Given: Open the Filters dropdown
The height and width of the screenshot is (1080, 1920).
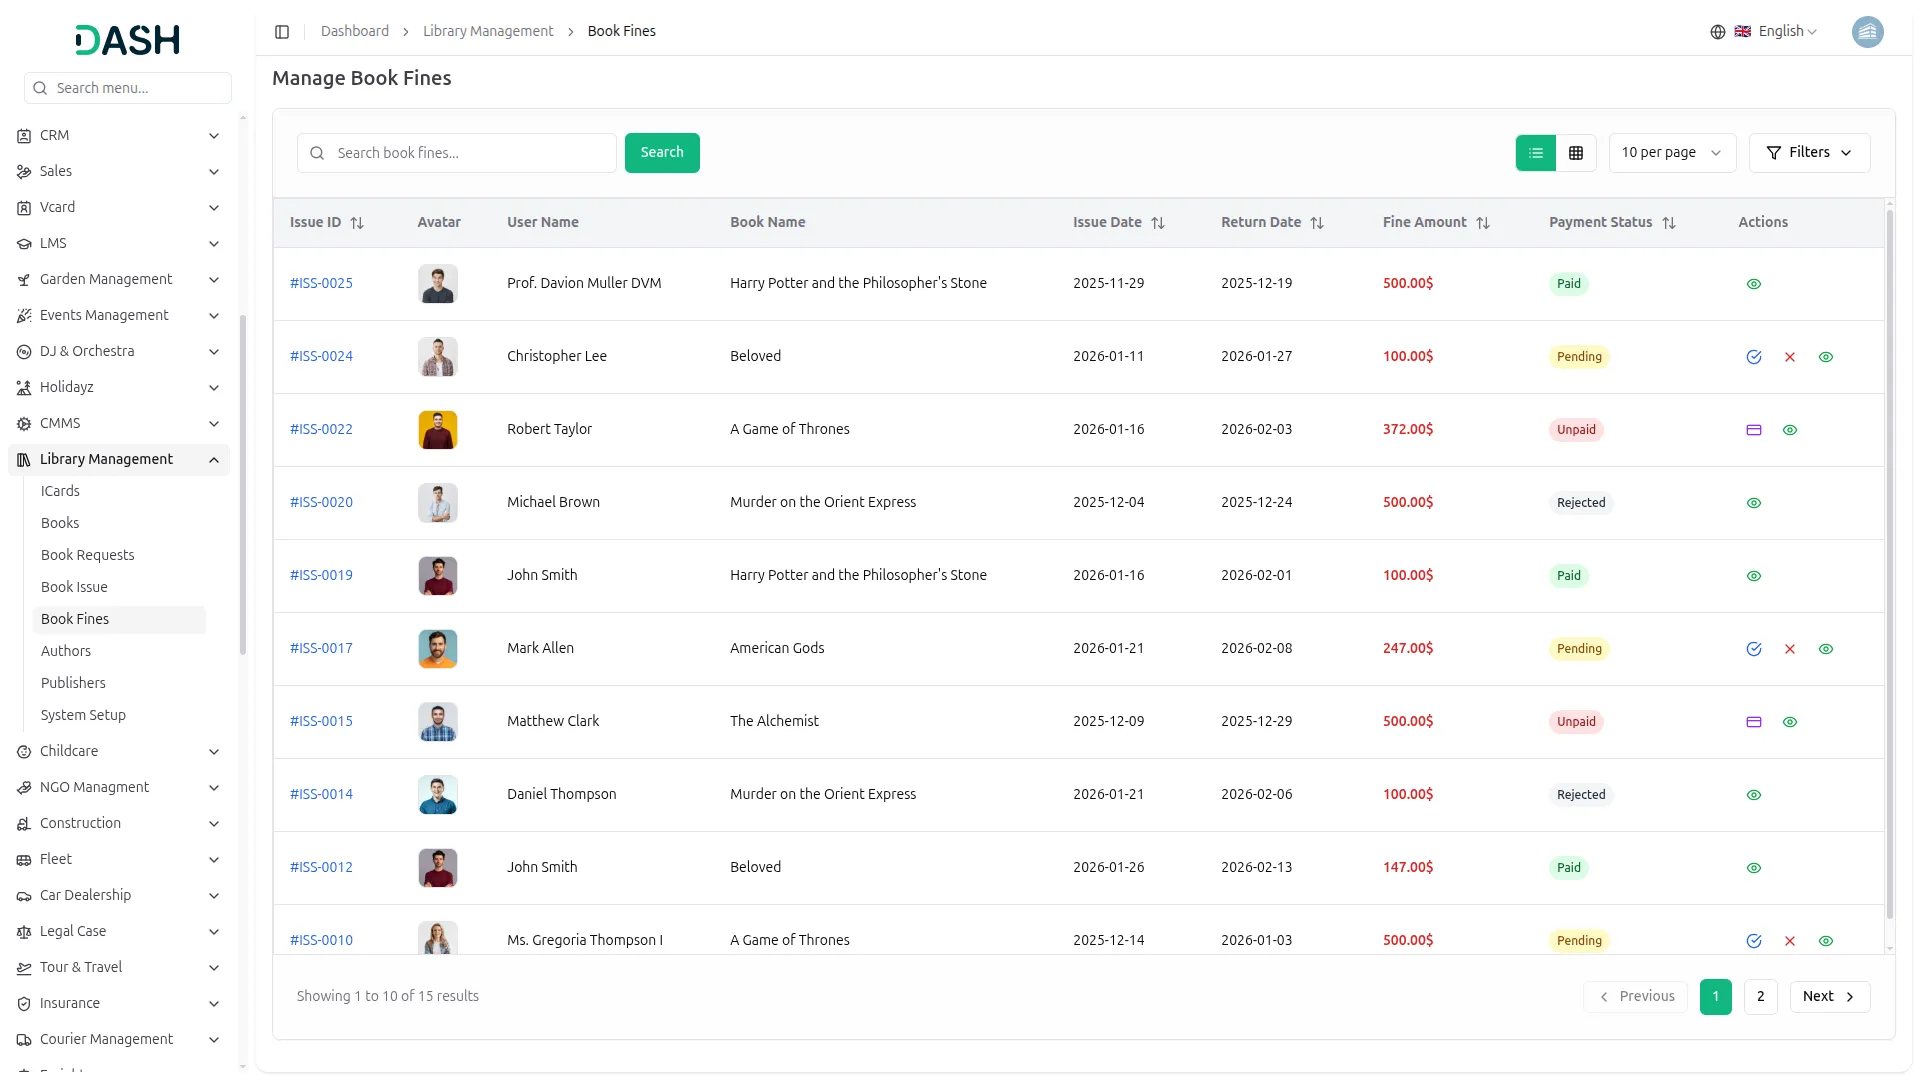Looking at the screenshot, I should pyautogui.click(x=1809, y=153).
